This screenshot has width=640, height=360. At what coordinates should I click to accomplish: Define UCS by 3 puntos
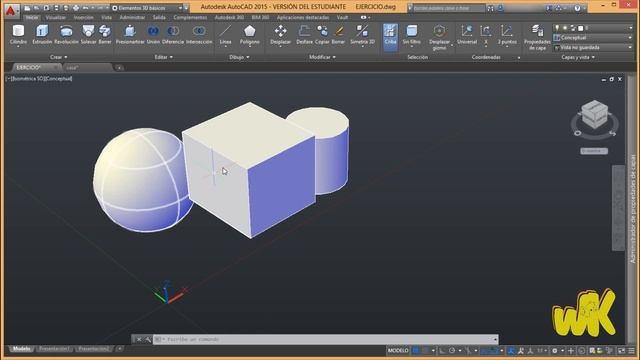[x=507, y=35]
